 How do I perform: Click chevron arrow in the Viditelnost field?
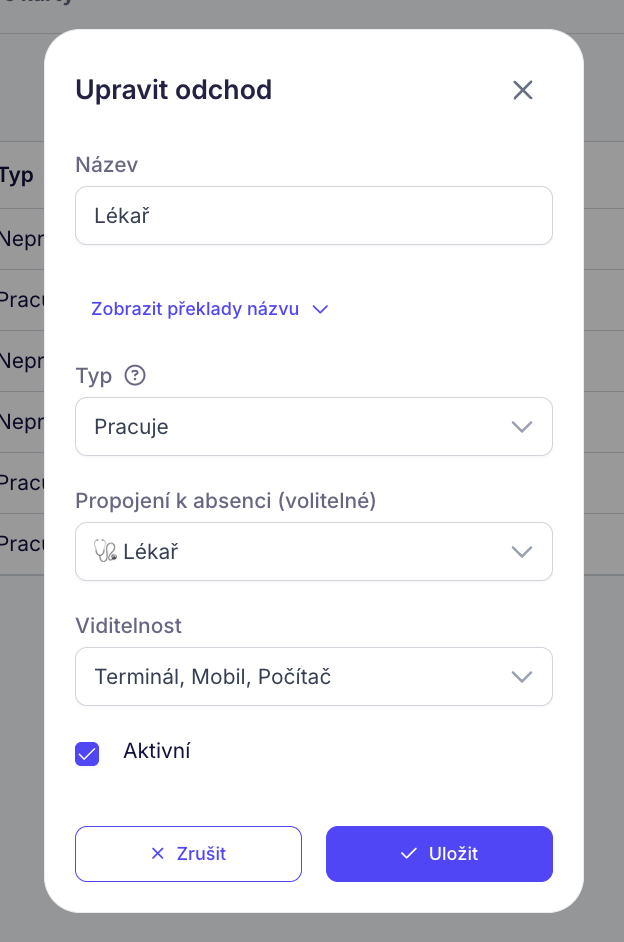click(521, 677)
